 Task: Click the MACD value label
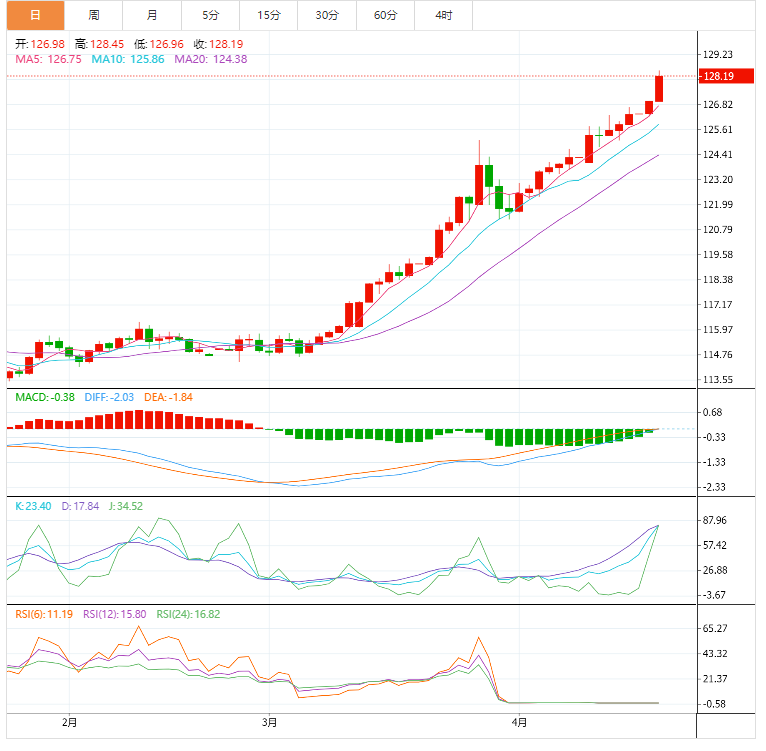(x=42, y=397)
